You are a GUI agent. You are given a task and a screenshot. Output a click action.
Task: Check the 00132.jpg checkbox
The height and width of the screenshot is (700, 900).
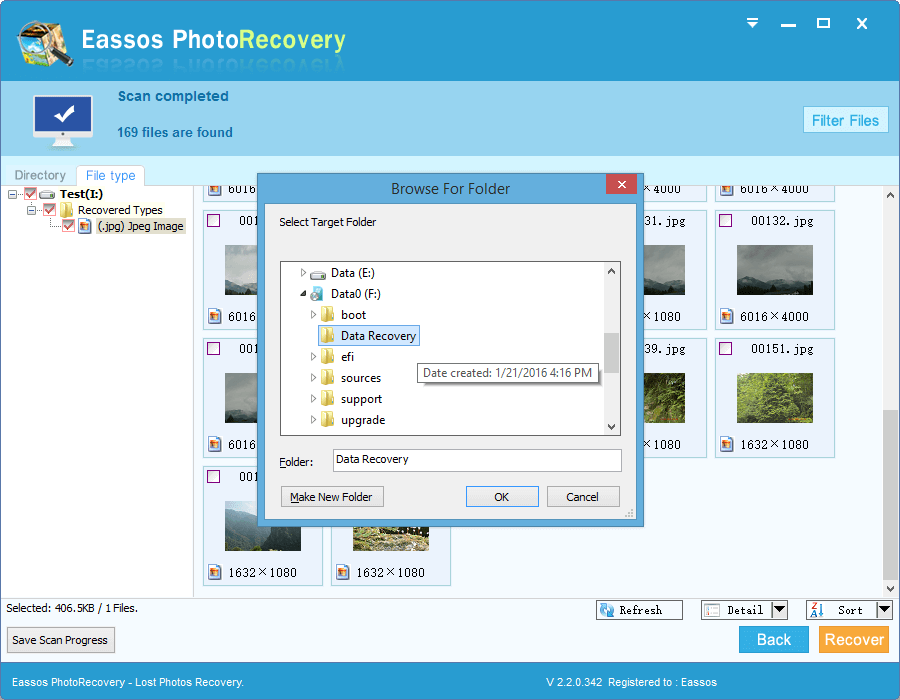coord(726,220)
